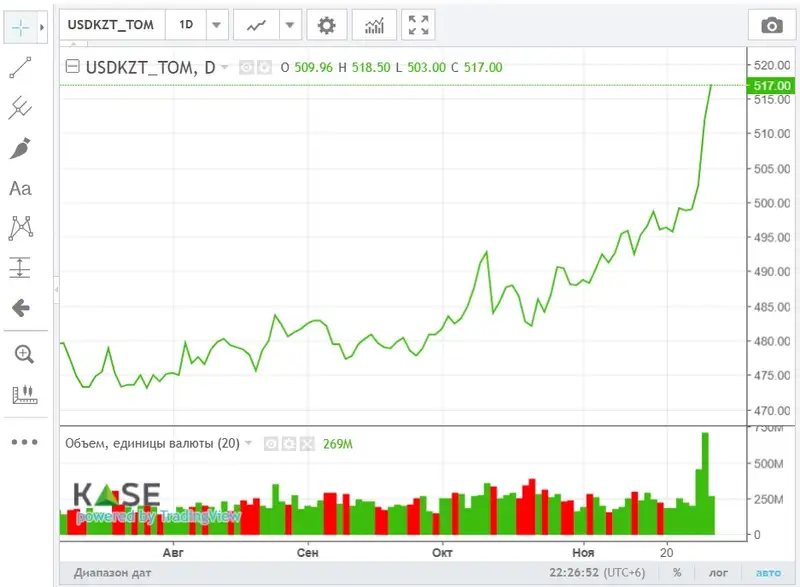Viewport: 800px width, 587px height.
Task: Collapse the USDKZT_TOM legend
Action: (x=73, y=67)
